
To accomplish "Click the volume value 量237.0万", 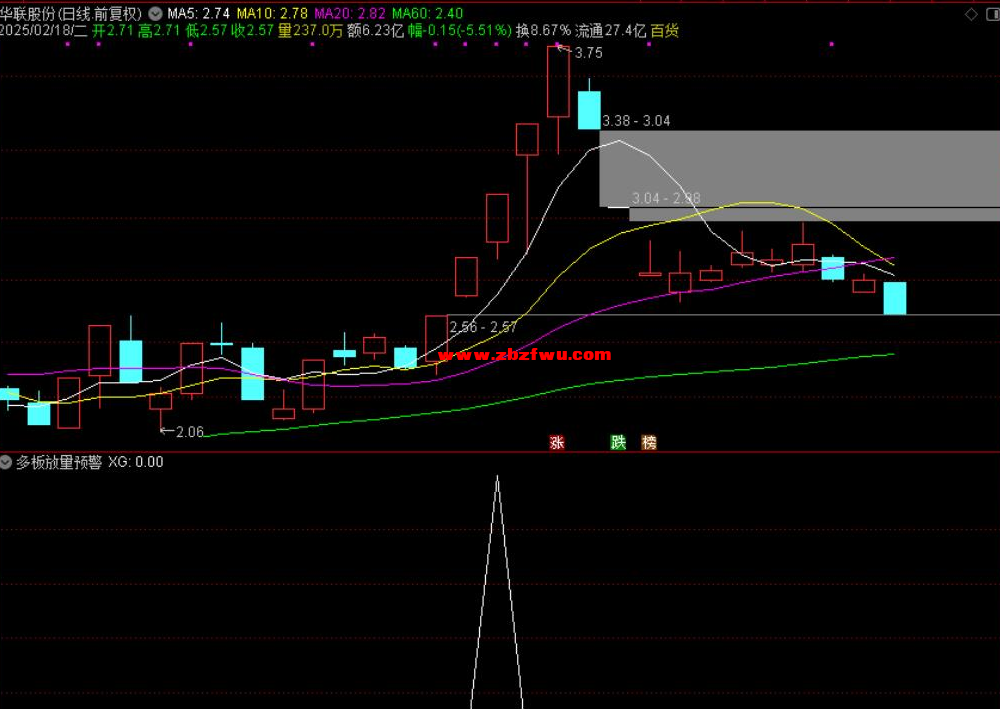I will 311,31.
